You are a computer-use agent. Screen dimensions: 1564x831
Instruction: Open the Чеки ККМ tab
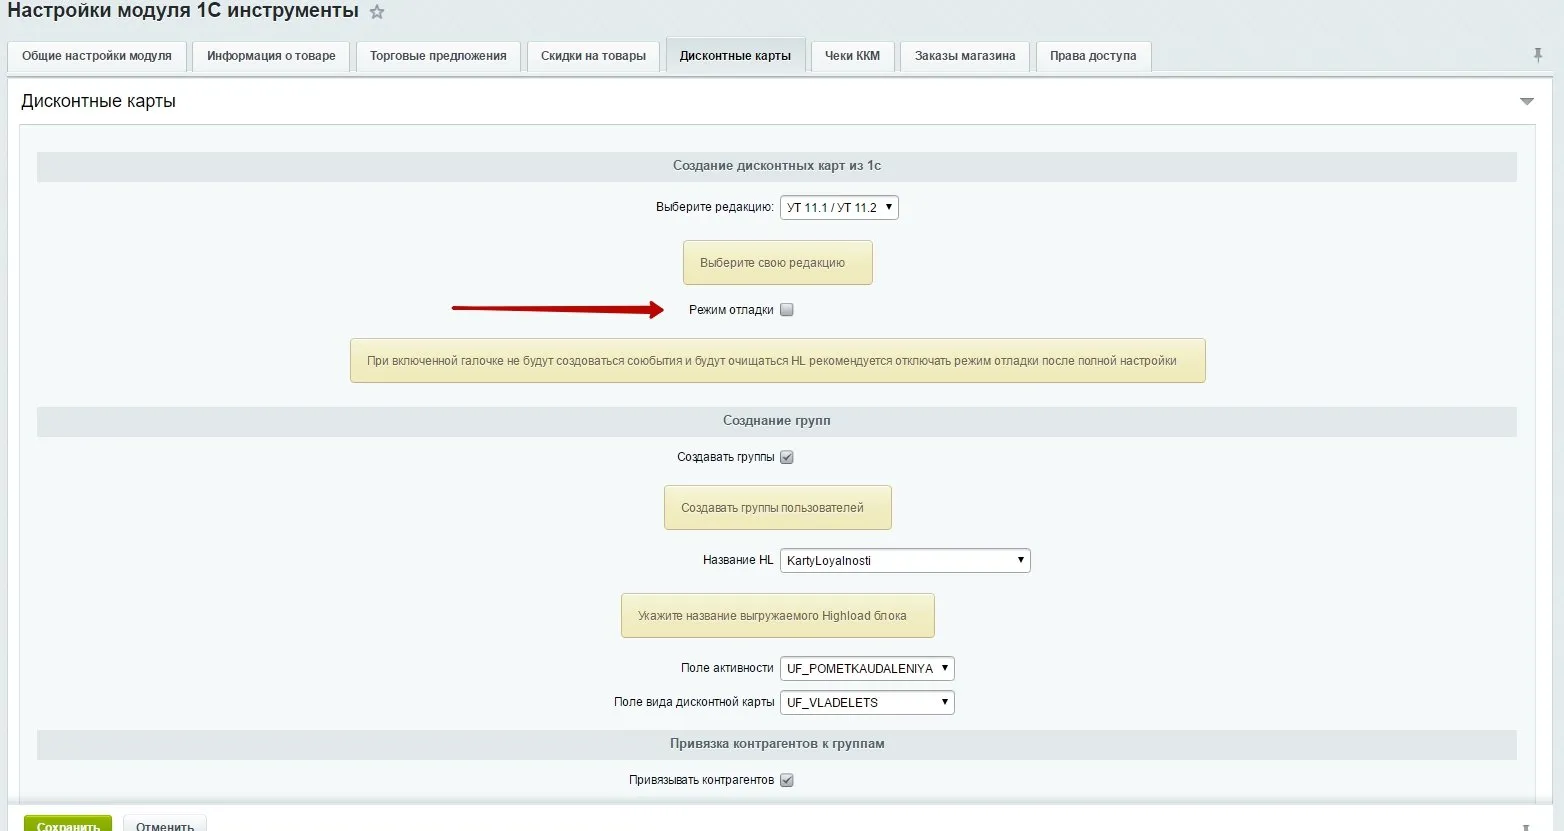point(852,56)
